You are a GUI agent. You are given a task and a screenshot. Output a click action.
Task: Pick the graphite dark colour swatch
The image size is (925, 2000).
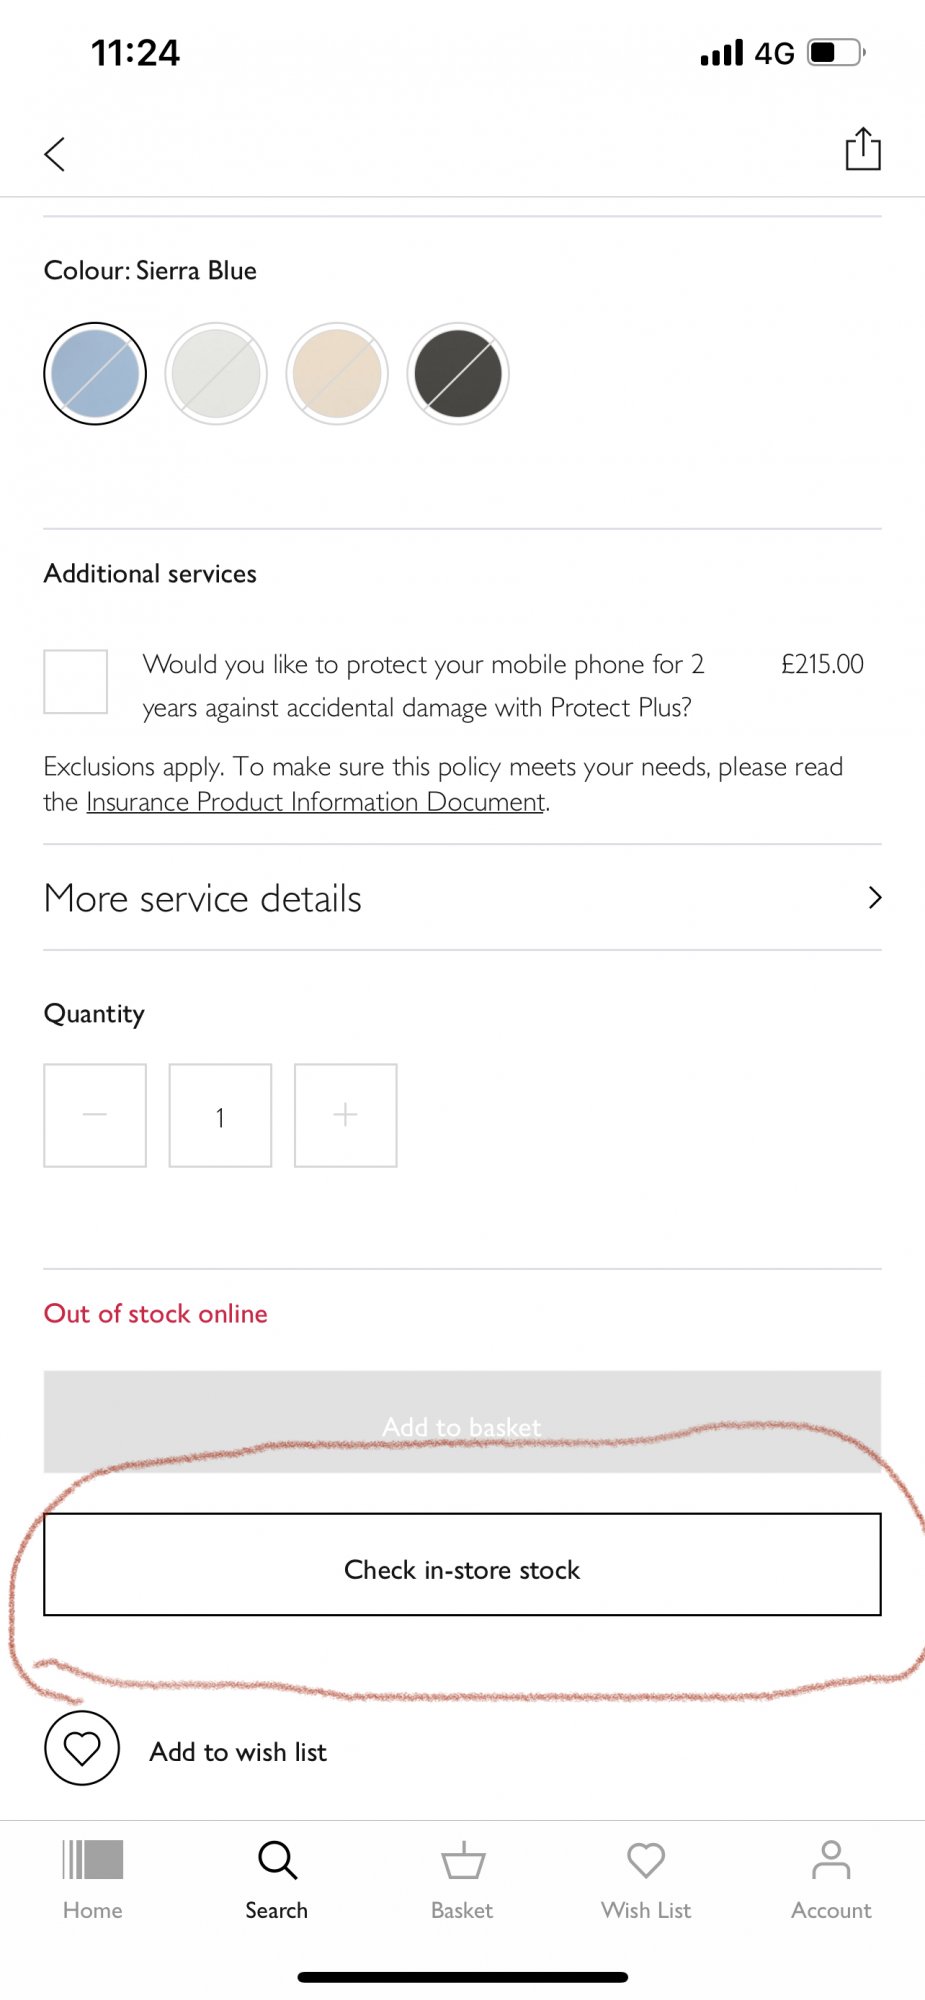tap(458, 374)
